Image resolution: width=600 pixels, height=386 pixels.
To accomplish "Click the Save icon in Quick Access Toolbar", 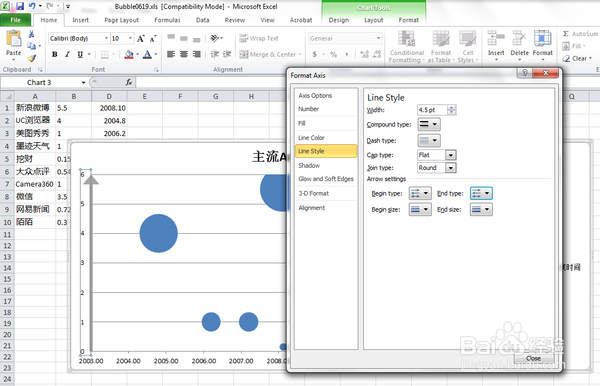I will [20, 6].
